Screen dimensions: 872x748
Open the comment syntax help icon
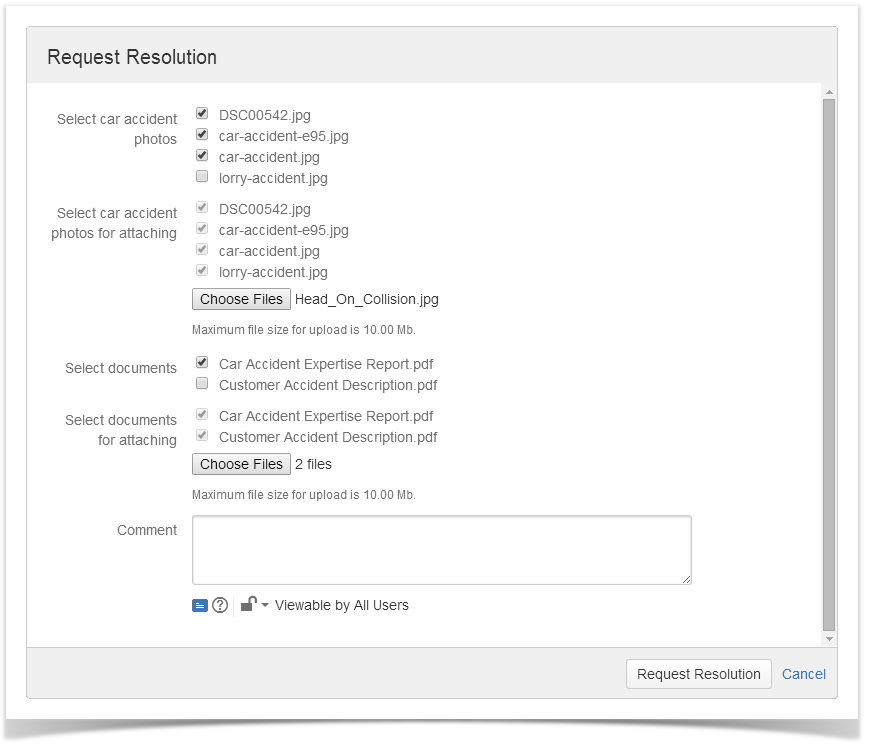(x=220, y=605)
